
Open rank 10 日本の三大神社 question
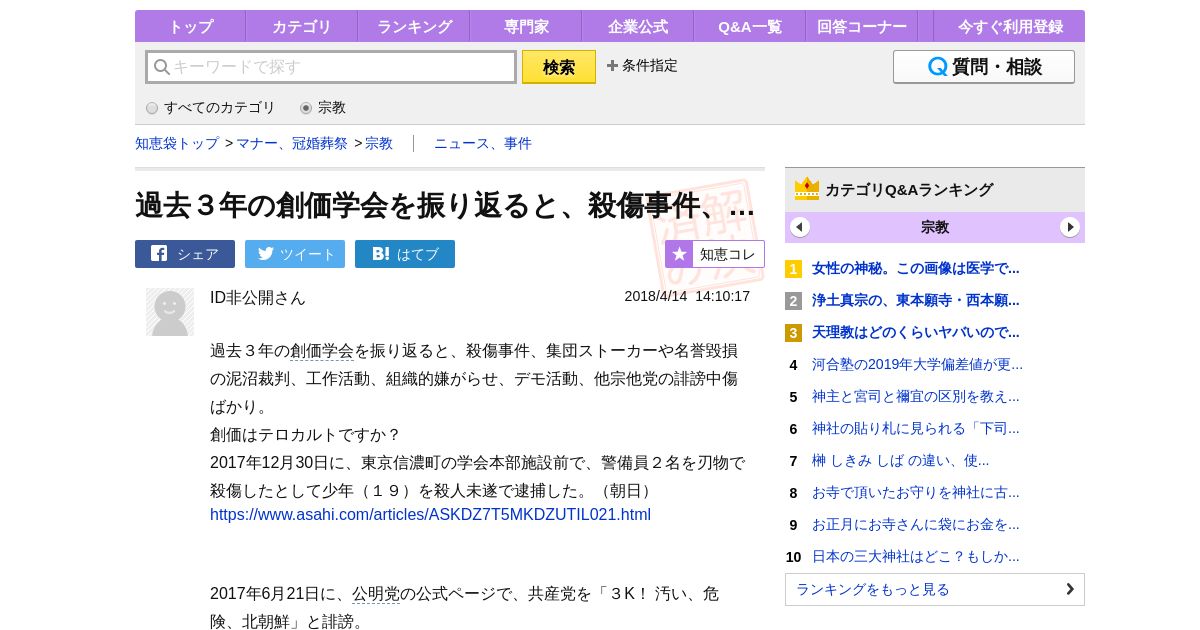click(x=916, y=556)
